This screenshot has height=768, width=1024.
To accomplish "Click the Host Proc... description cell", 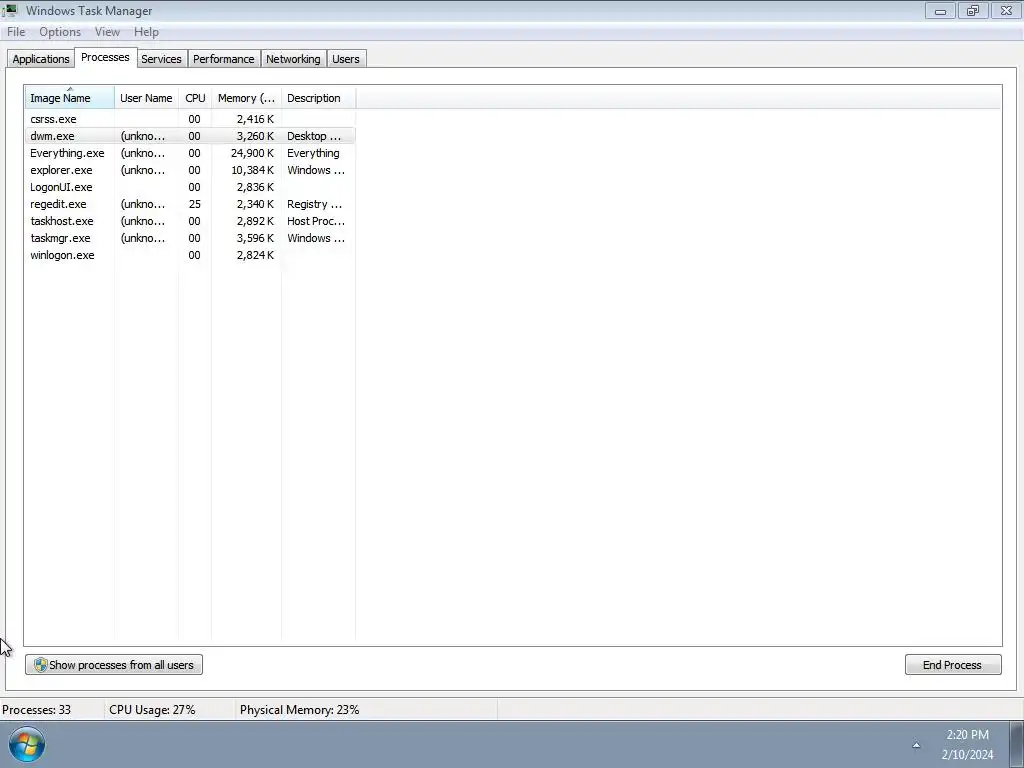I will click(x=316, y=221).
